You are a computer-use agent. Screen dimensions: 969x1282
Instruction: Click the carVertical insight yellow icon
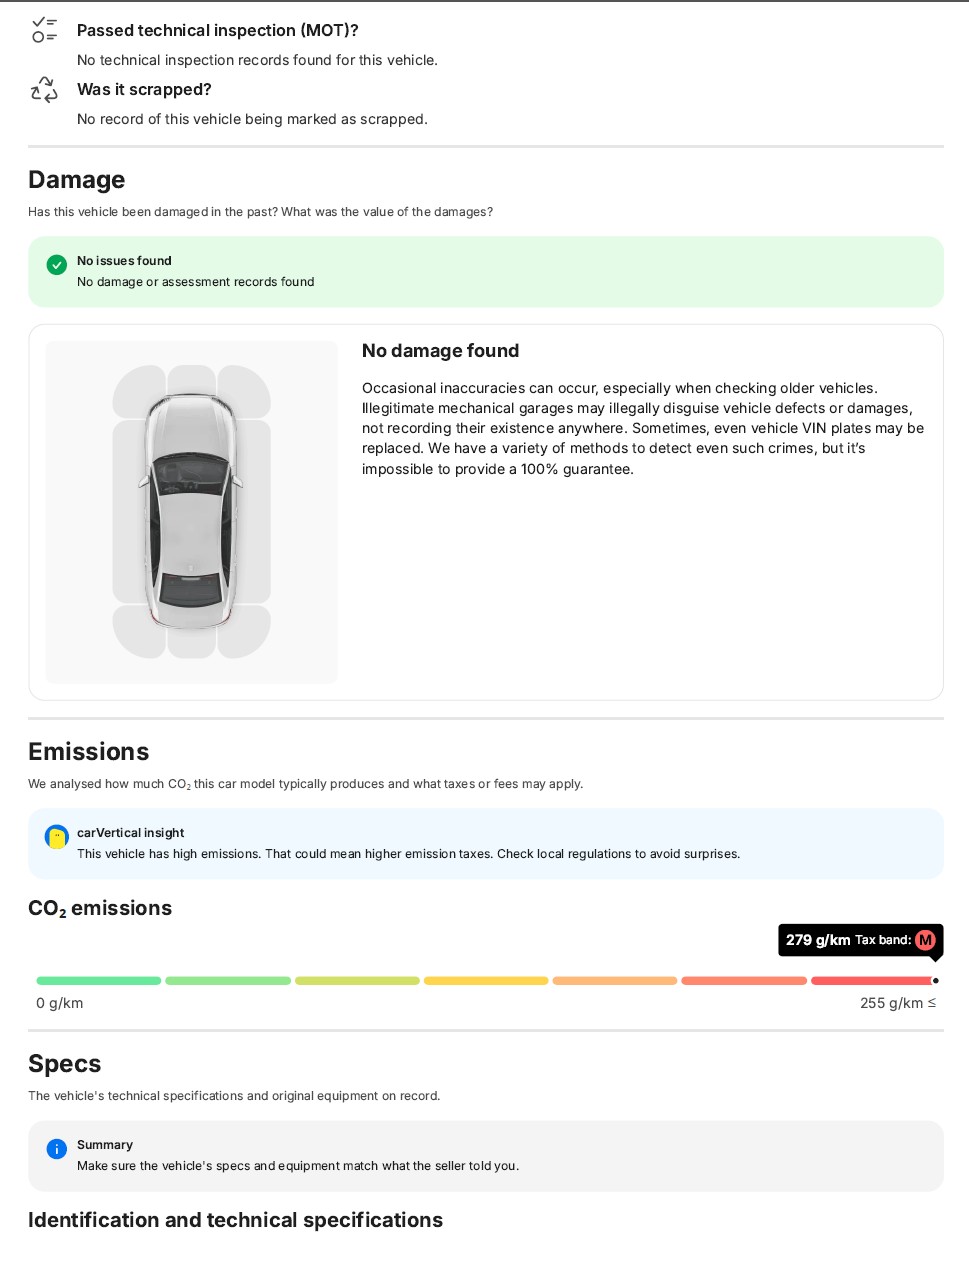tap(57, 837)
